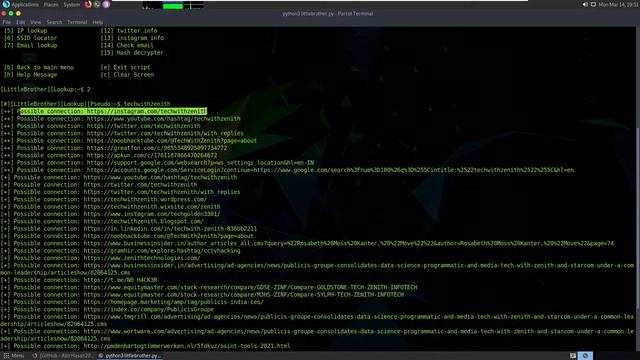Click the purple launcher icon in top panel
The image size is (640, 360).
pos(106,4)
